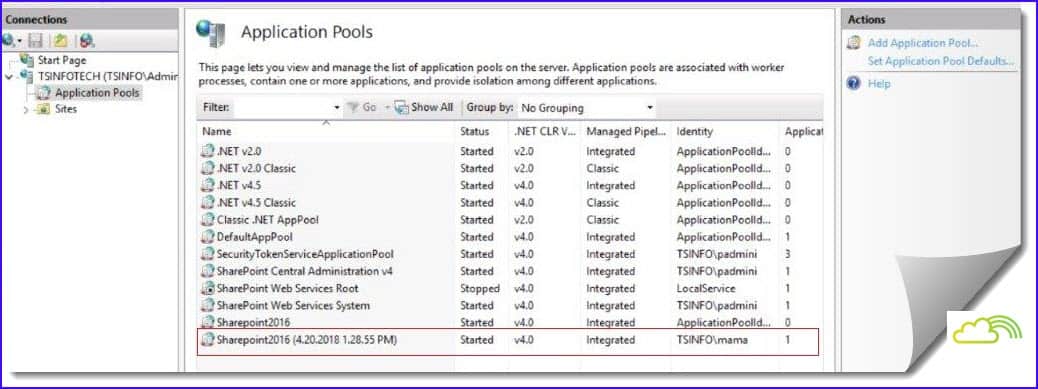Sort by the Managed Pipeline column header
Viewport: 1038px width, 389px height.
(x=626, y=132)
